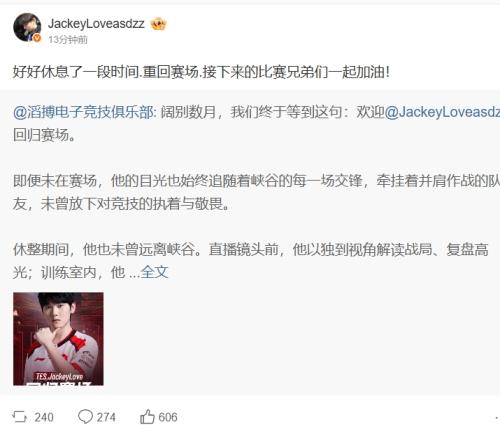Click the quoted text 回归赛场
Screen dimensions: 500x440
coord(44,135)
